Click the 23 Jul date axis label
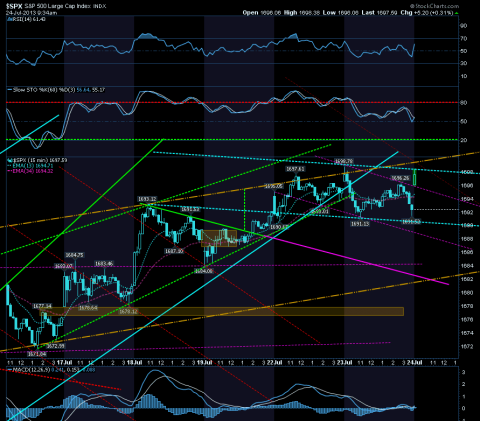This screenshot has height=421, width=480. click(345, 363)
